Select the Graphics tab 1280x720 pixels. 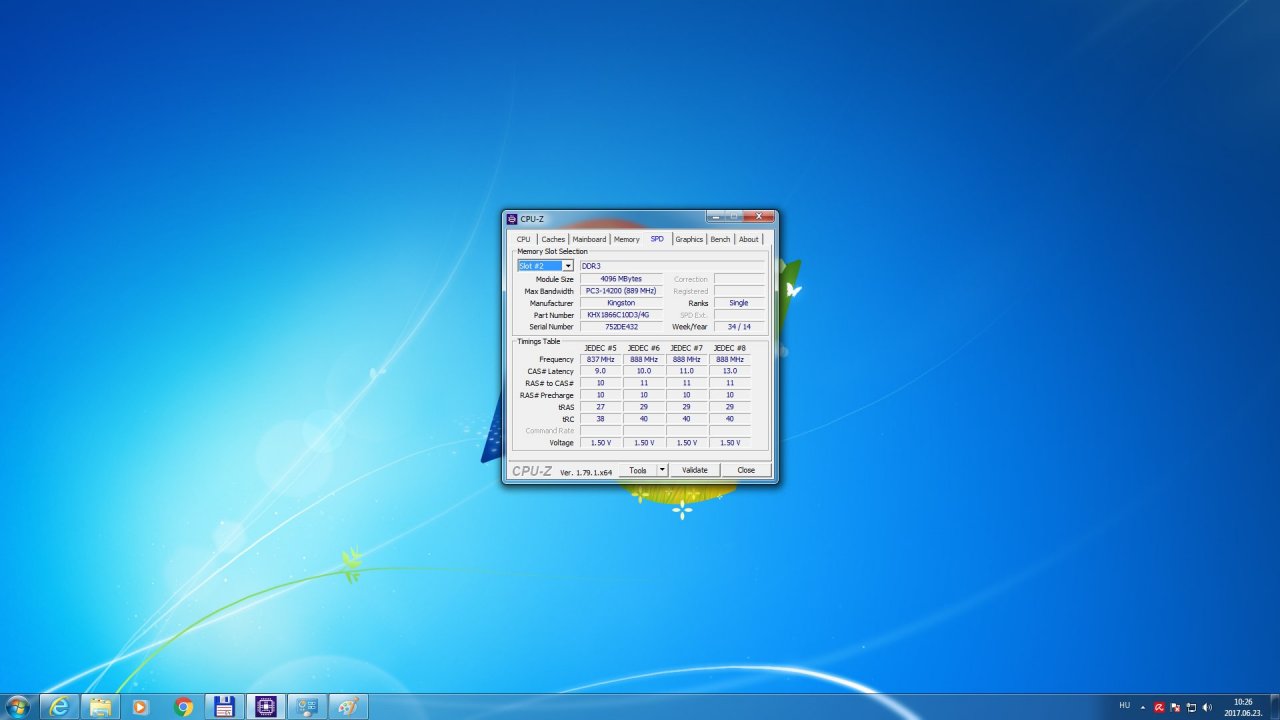pyautogui.click(x=689, y=239)
